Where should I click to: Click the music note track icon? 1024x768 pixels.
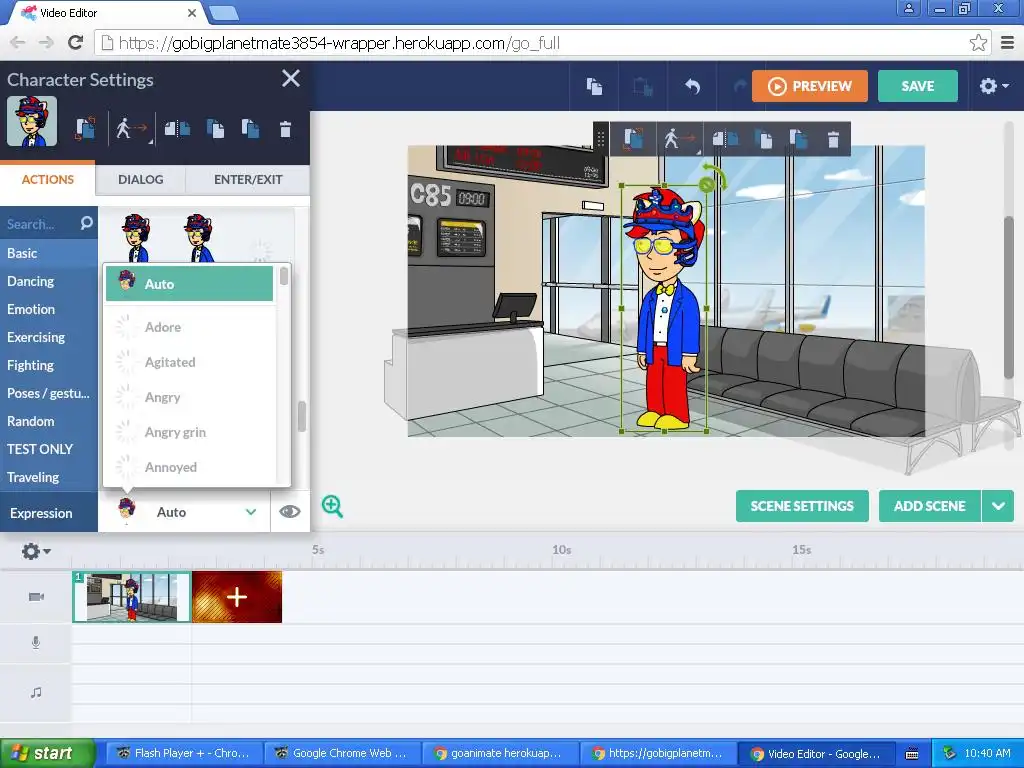pos(36,692)
